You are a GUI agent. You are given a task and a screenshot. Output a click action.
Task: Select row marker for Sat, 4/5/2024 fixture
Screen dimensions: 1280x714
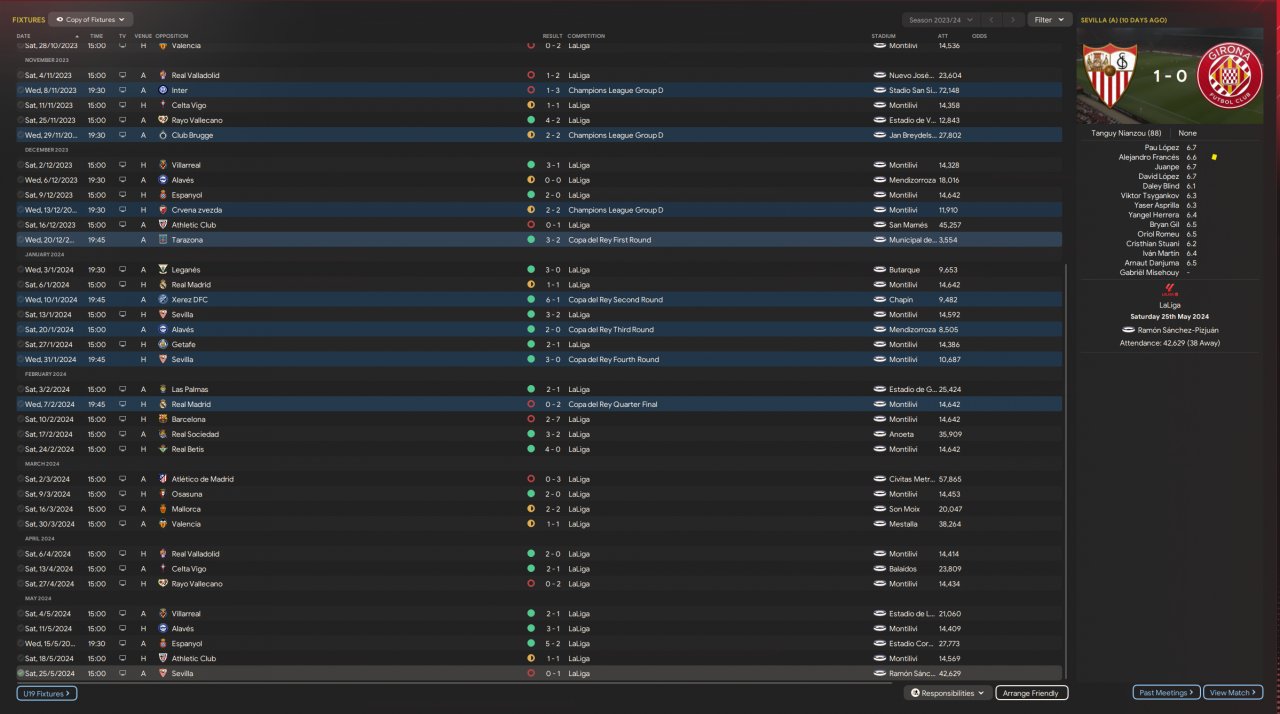point(21,613)
